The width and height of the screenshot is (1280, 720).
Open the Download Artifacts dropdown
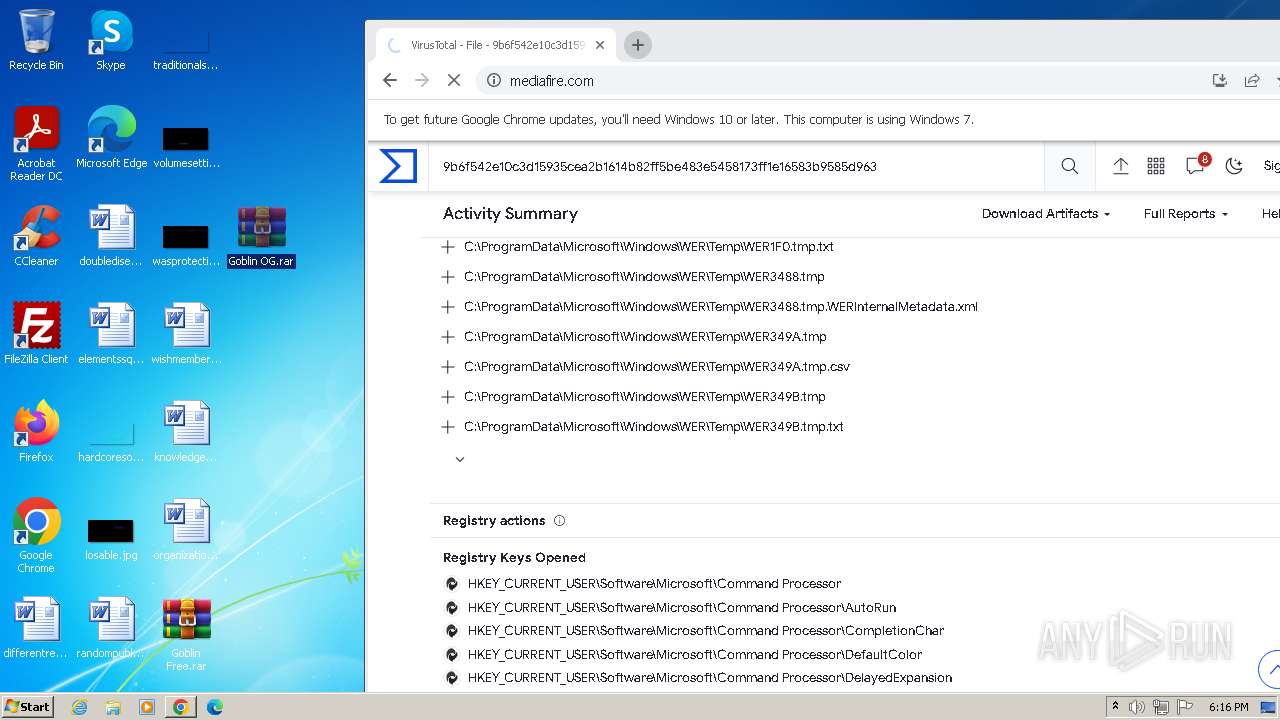[x=1046, y=213]
